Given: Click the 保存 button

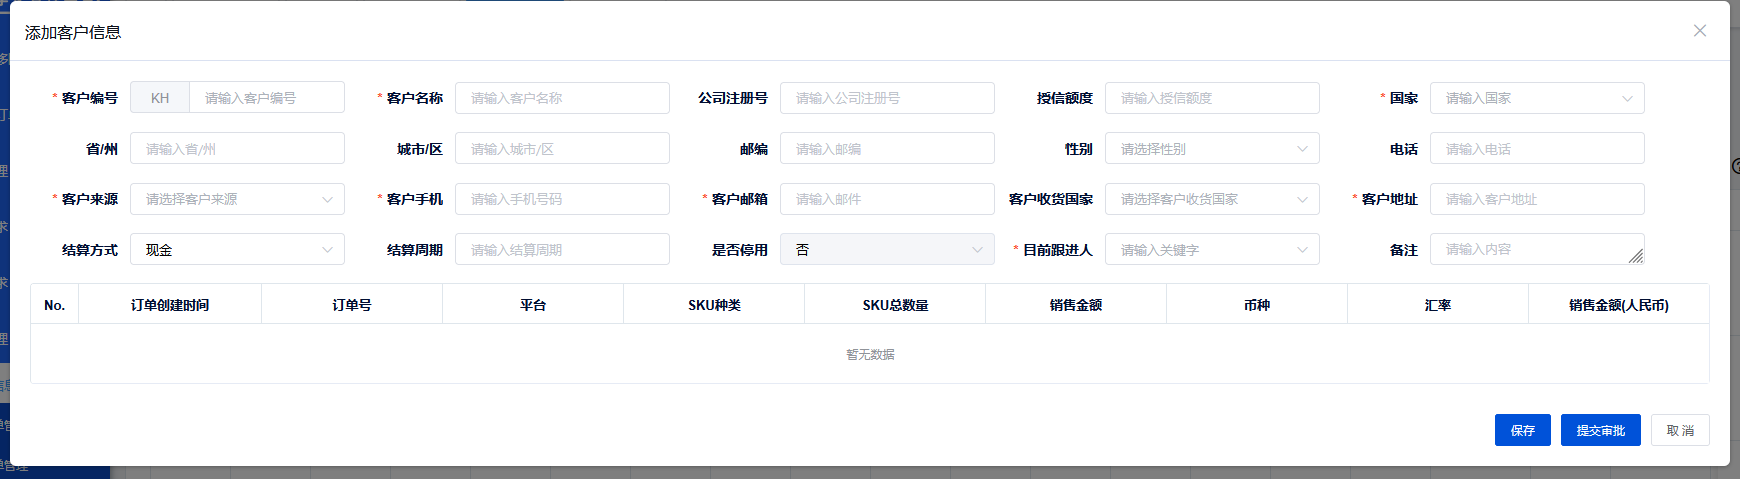Looking at the screenshot, I should point(1522,430).
